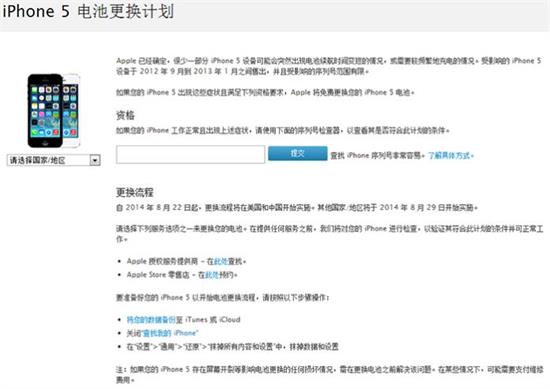Click the blue 提交 button
The width and height of the screenshot is (550, 389).
click(297, 153)
